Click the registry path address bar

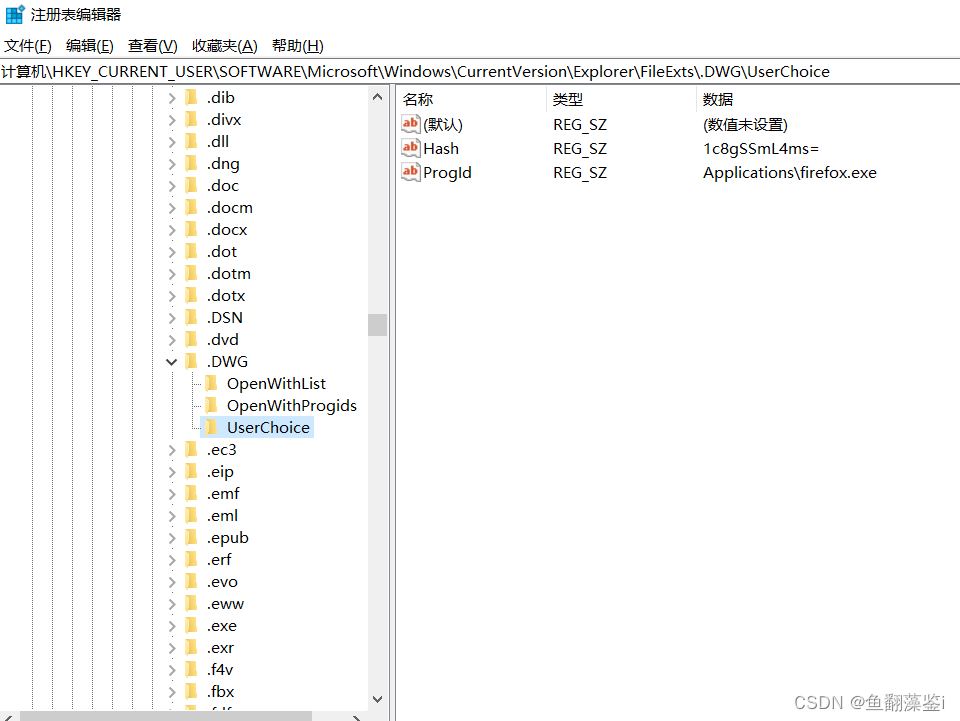[480, 72]
